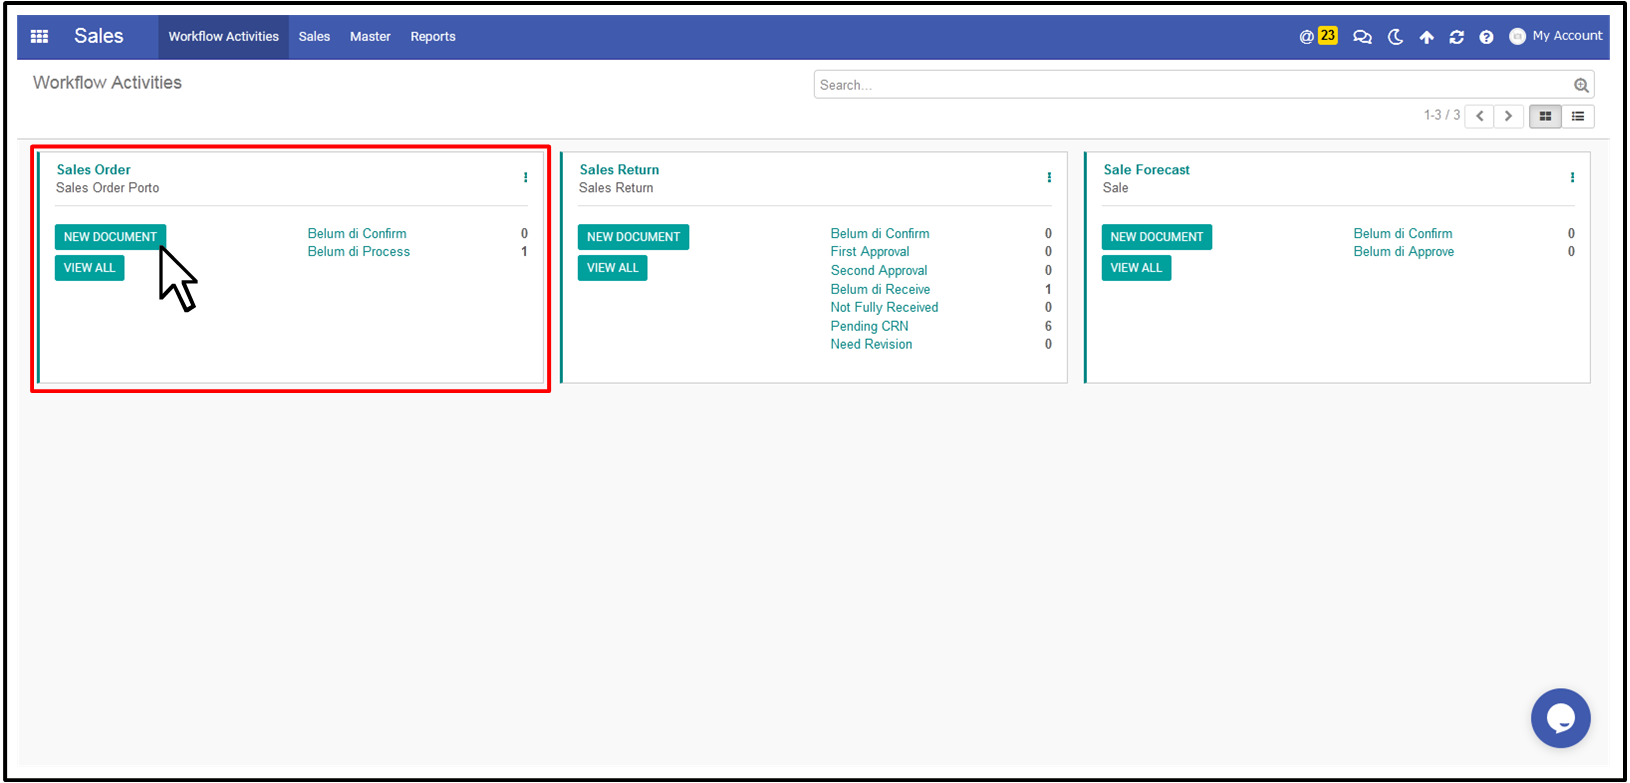The height and width of the screenshot is (783, 1630).
Task: Click the search magnifier icon
Action: coord(1581,85)
